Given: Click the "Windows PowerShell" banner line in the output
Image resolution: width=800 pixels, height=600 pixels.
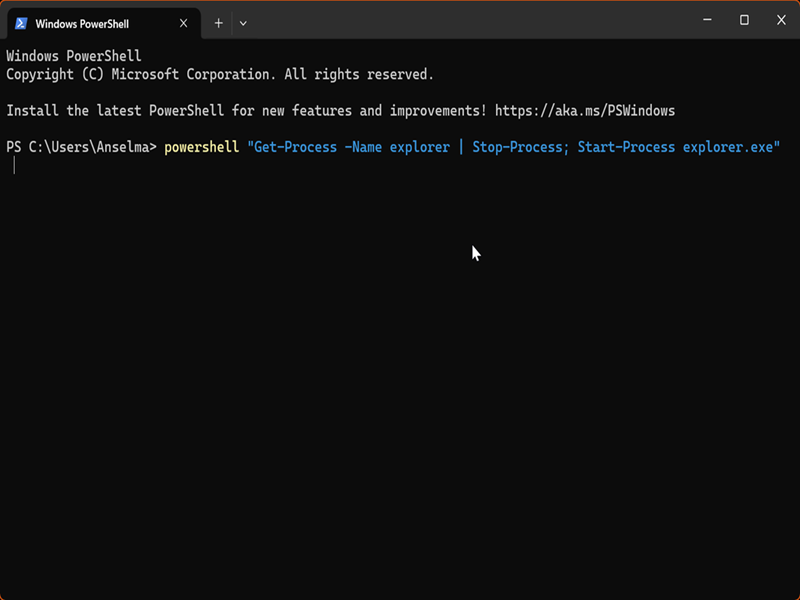Looking at the screenshot, I should 73,56.
